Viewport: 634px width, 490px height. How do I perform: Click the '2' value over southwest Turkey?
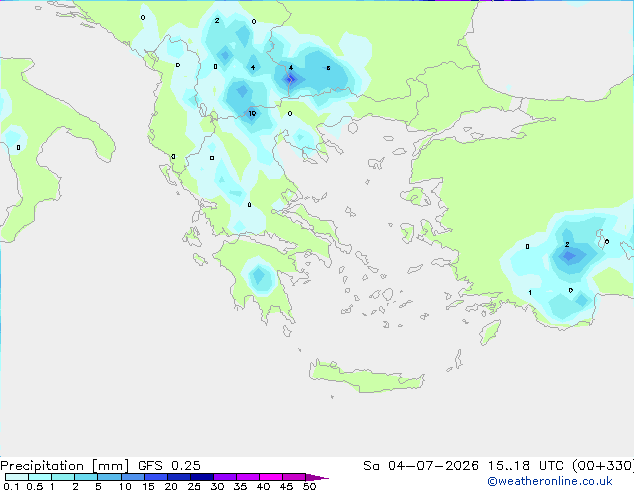tap(567, 245)
